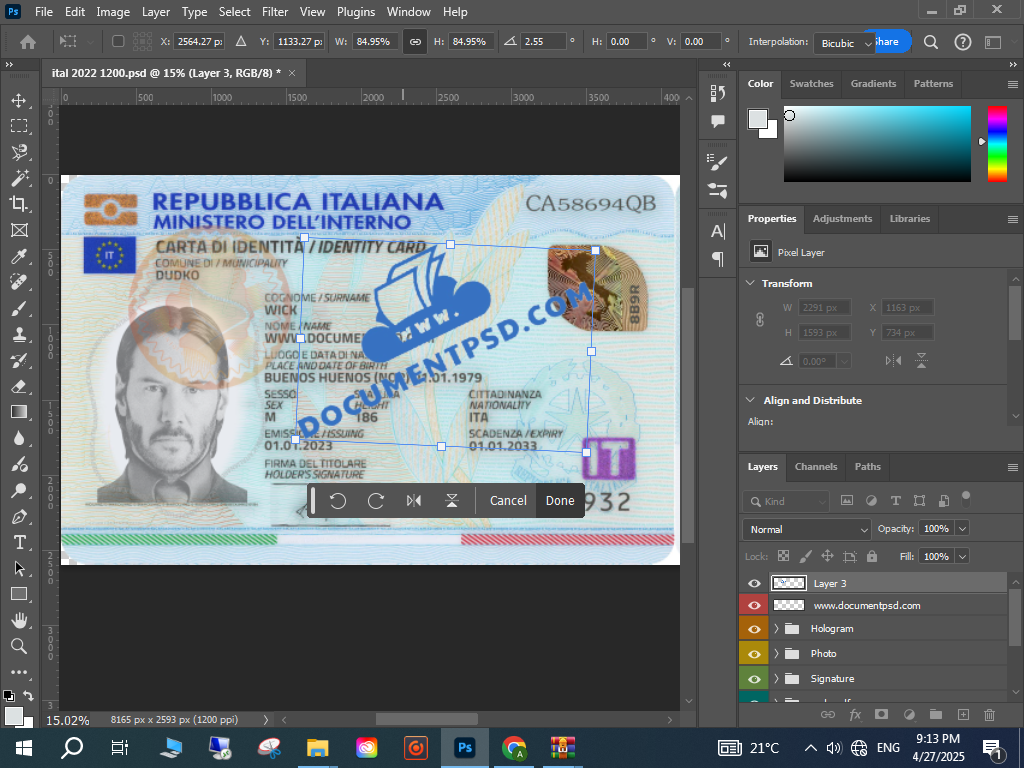This screenshot has height=768, width=1024.
Task: Open the Opacity slider dropdown arrow
Action: [x=963, y=529]
